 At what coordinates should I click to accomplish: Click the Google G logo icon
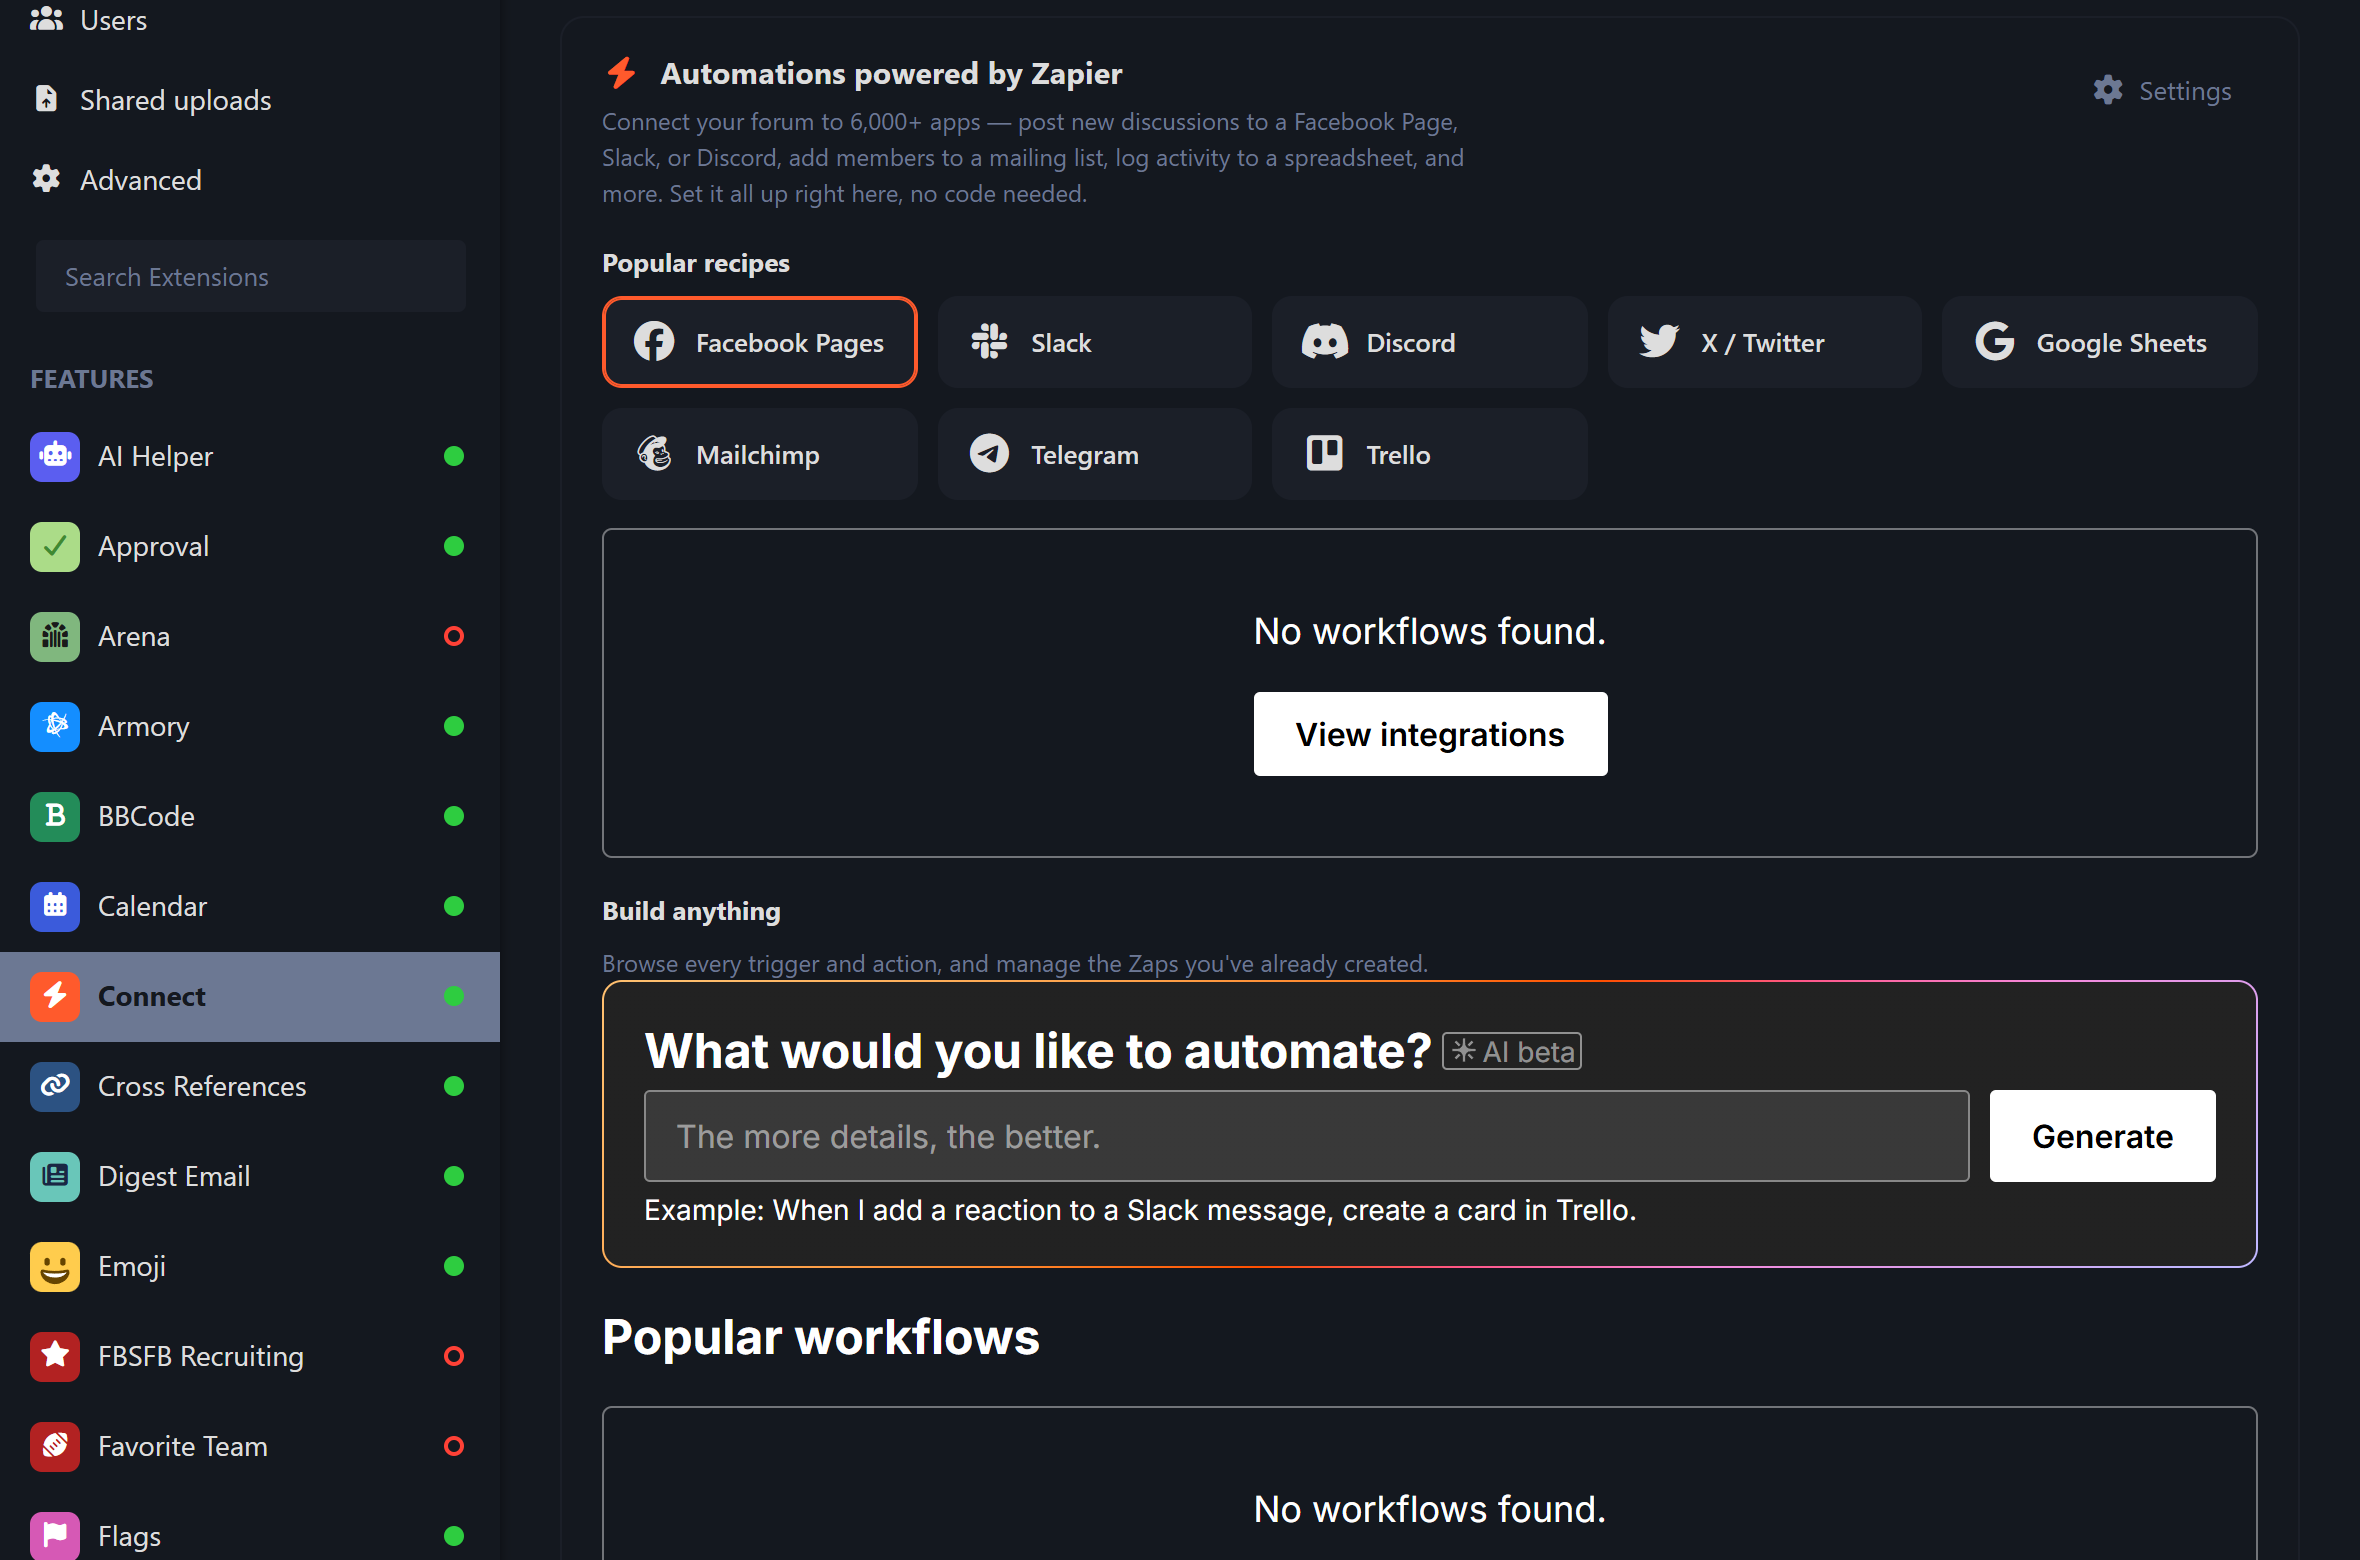(x=1995, y=342)
